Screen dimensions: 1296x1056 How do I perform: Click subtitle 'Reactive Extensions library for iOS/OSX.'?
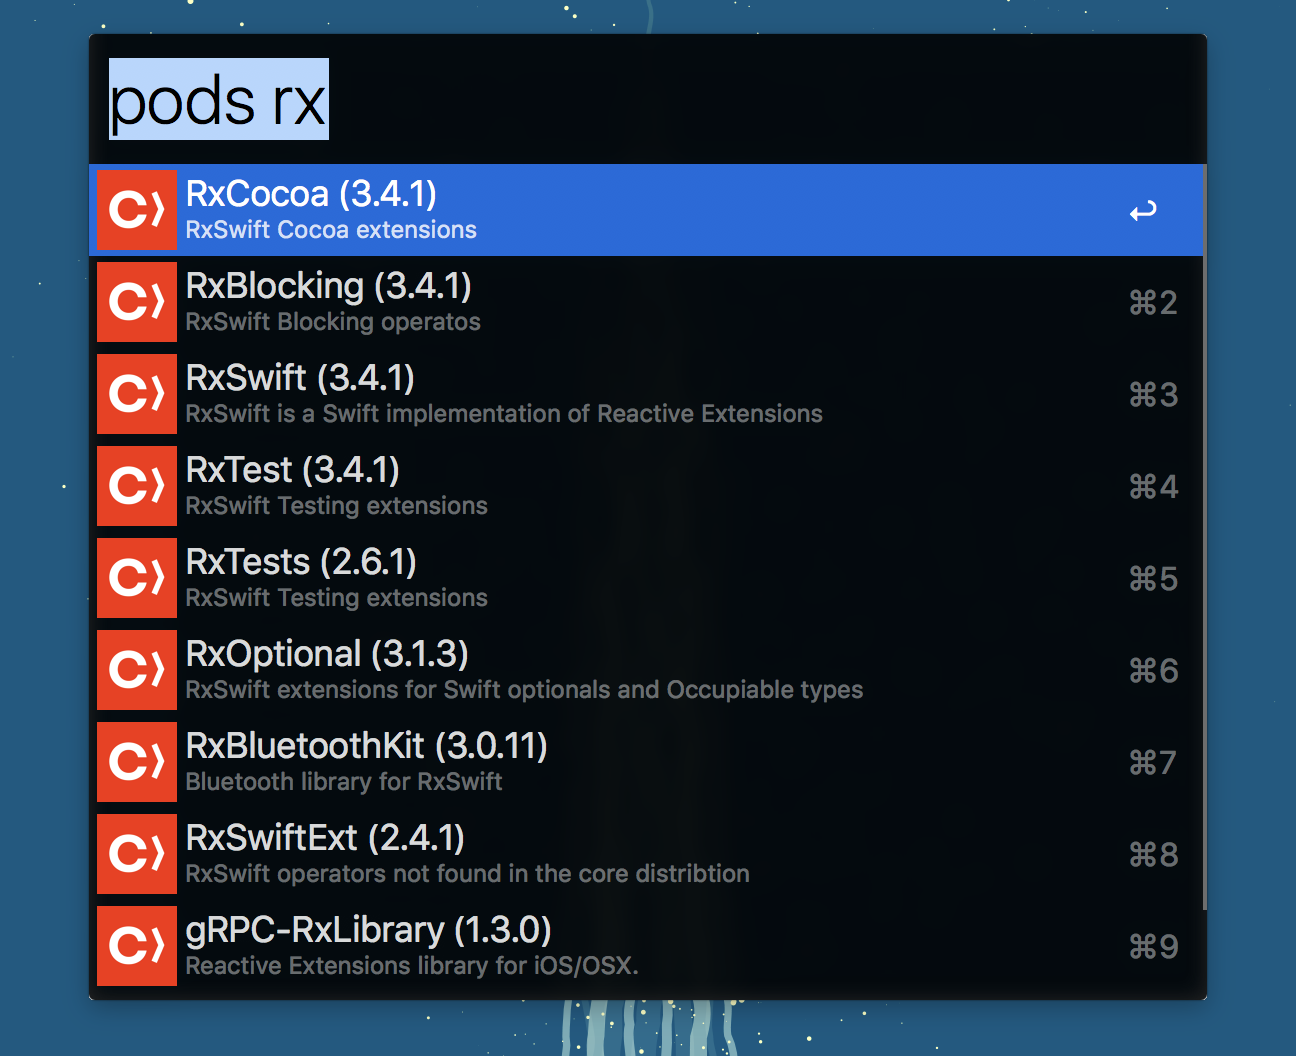click(x=412, y=966)
